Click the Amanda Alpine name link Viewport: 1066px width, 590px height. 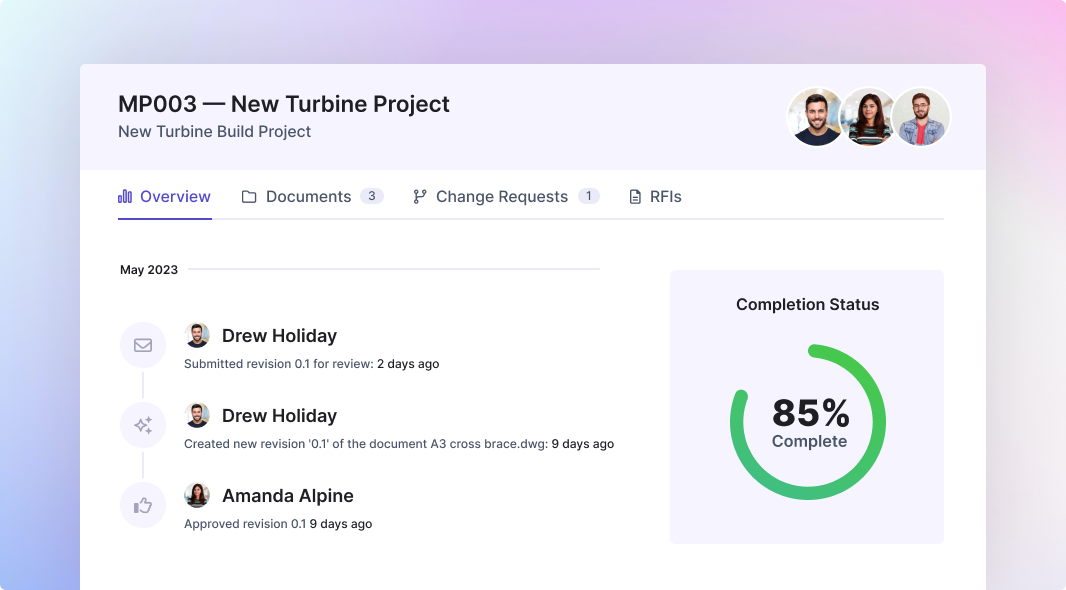[287, 496]
